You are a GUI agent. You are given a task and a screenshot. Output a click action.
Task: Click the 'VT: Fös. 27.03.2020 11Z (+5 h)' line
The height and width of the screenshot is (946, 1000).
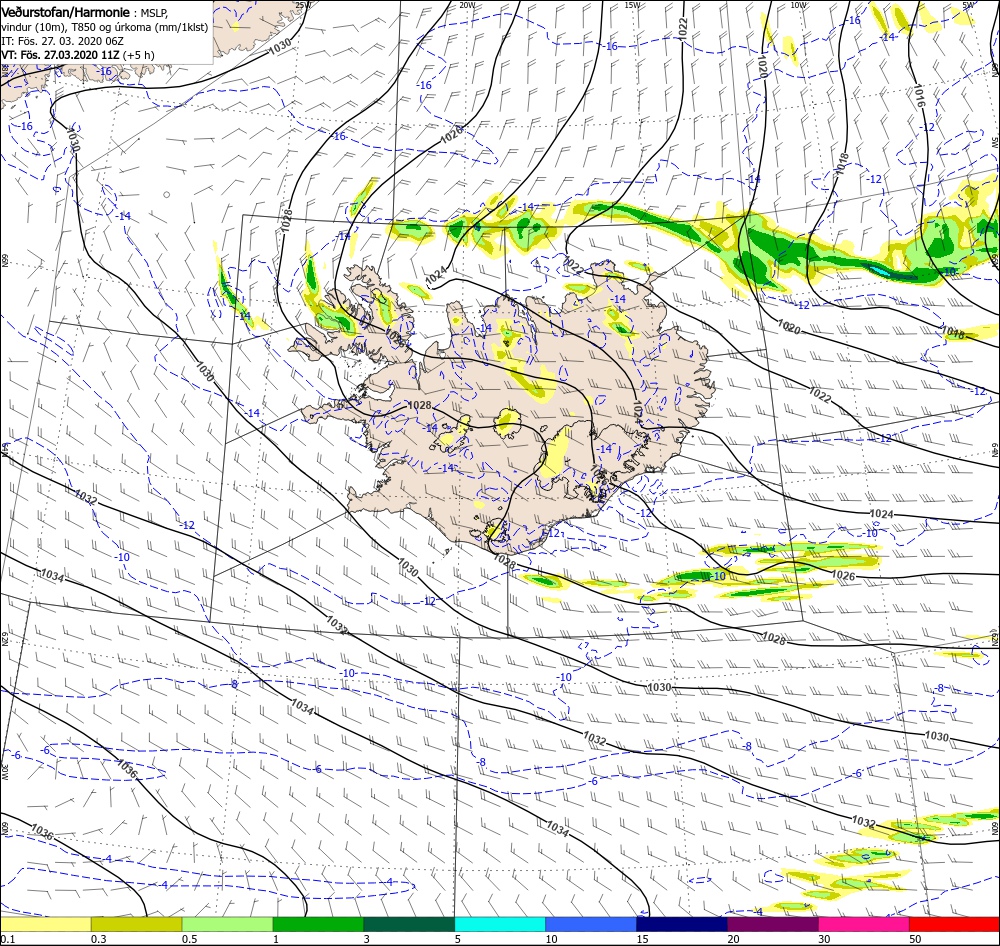[78, 55]
